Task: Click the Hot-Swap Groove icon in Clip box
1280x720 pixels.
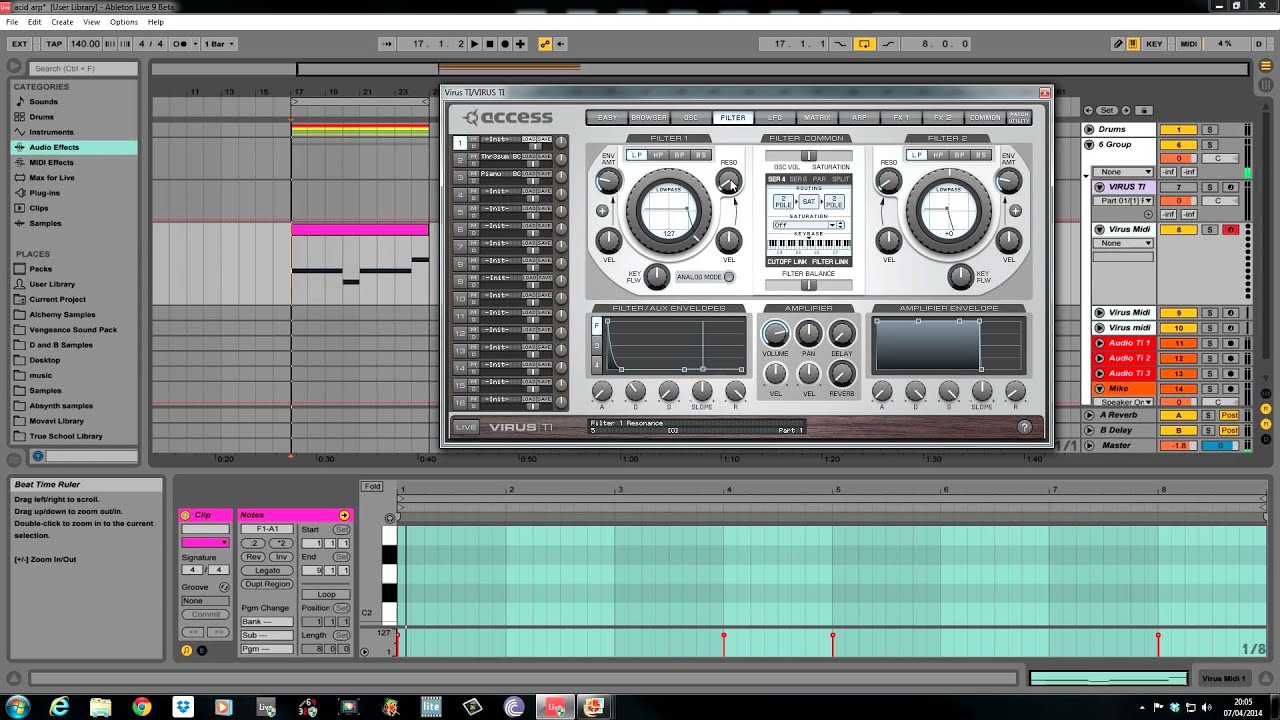Action: pos(224,587)
